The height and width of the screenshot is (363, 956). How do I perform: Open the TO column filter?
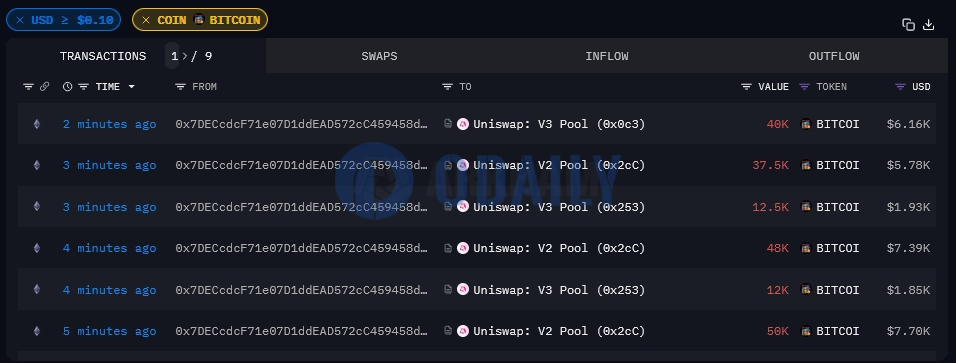pyautogui.click(x=448, y=87)
